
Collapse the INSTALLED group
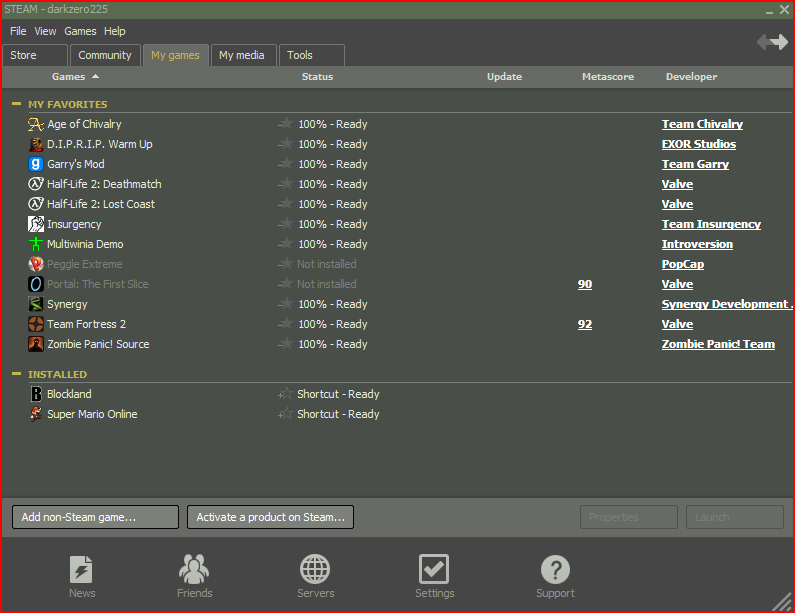tap(16, 374)
